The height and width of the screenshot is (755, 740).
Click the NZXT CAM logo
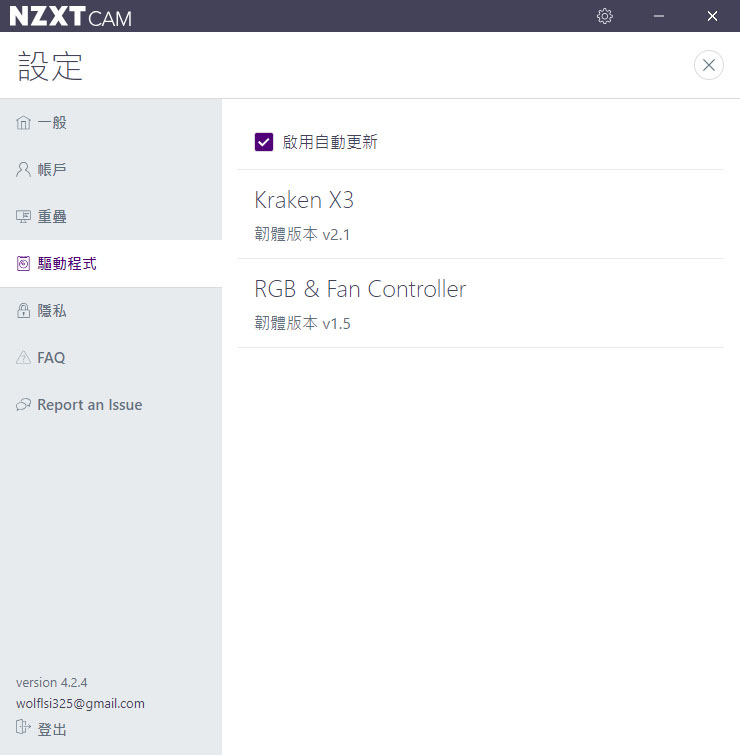(70, 16)
